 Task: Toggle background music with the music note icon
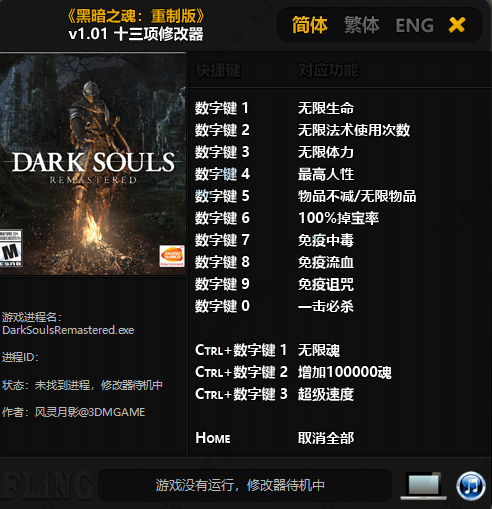pos(470,486)
